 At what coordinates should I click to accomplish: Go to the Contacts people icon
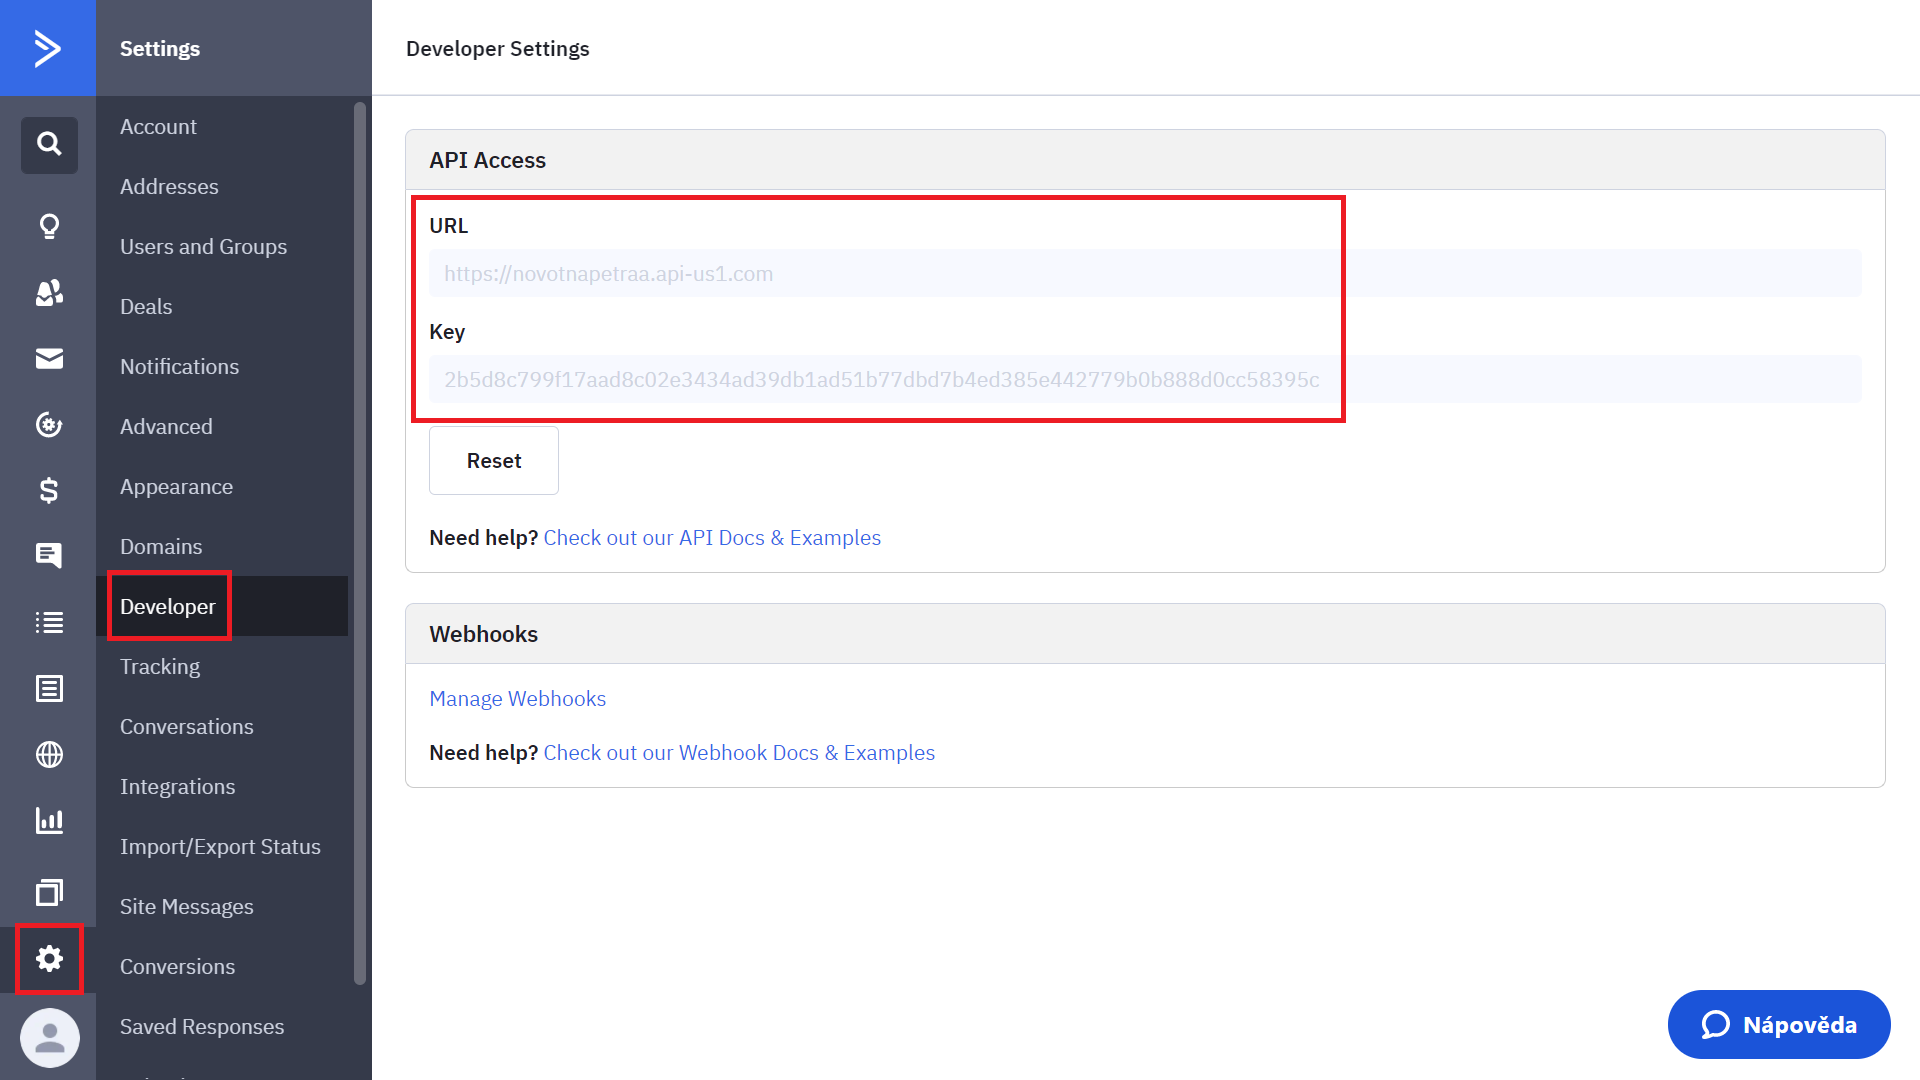pos(49,292)
